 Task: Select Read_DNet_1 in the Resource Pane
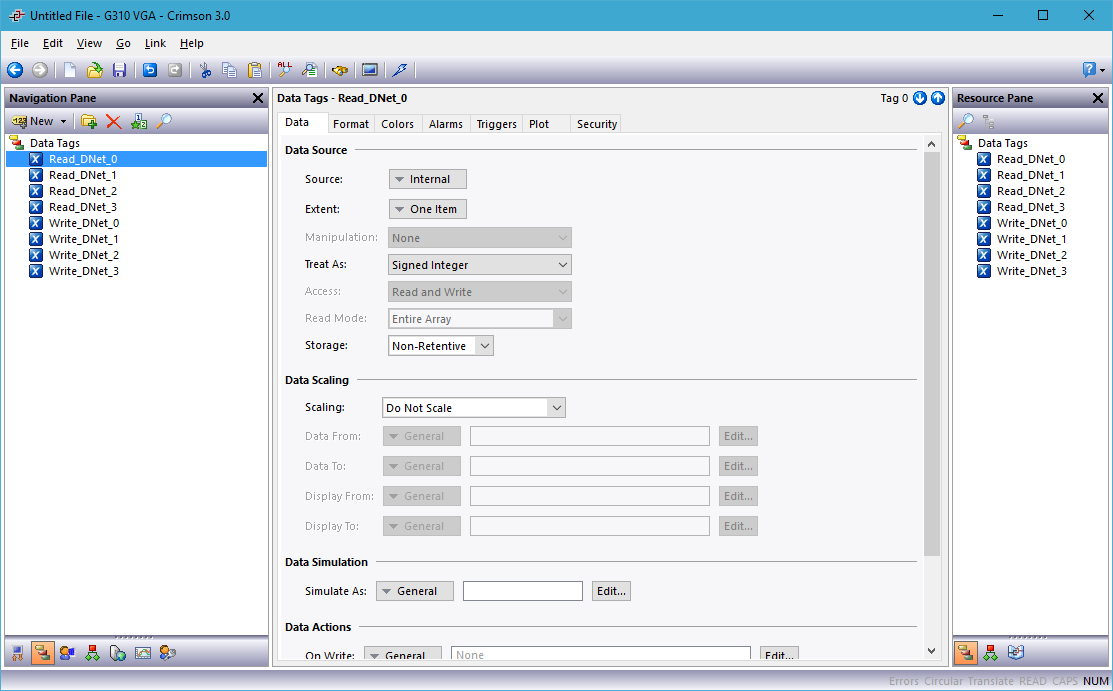click(1031, 175)
